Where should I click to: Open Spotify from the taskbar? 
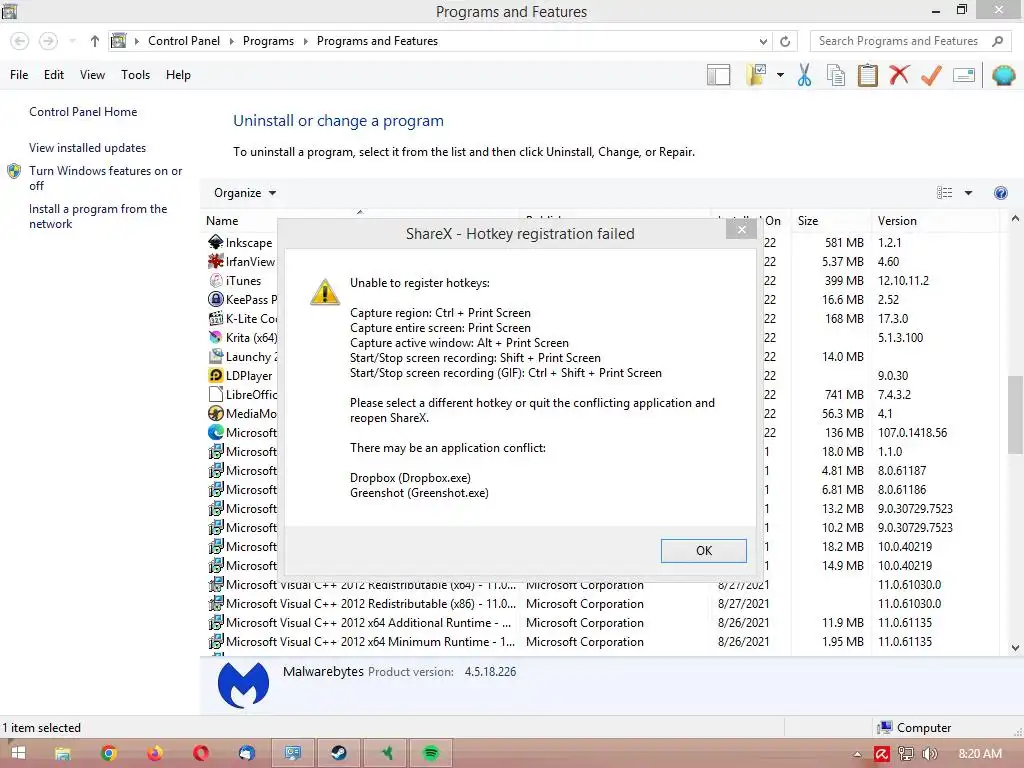(430, 753)
